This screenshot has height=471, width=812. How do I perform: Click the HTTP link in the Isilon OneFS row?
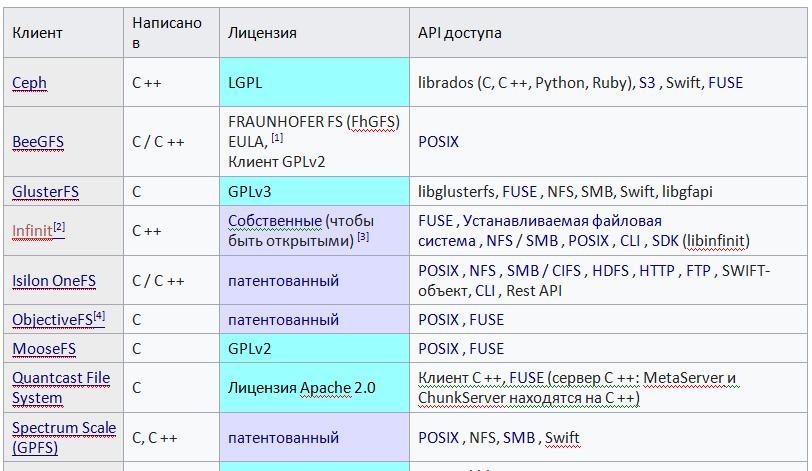(657, 271)
